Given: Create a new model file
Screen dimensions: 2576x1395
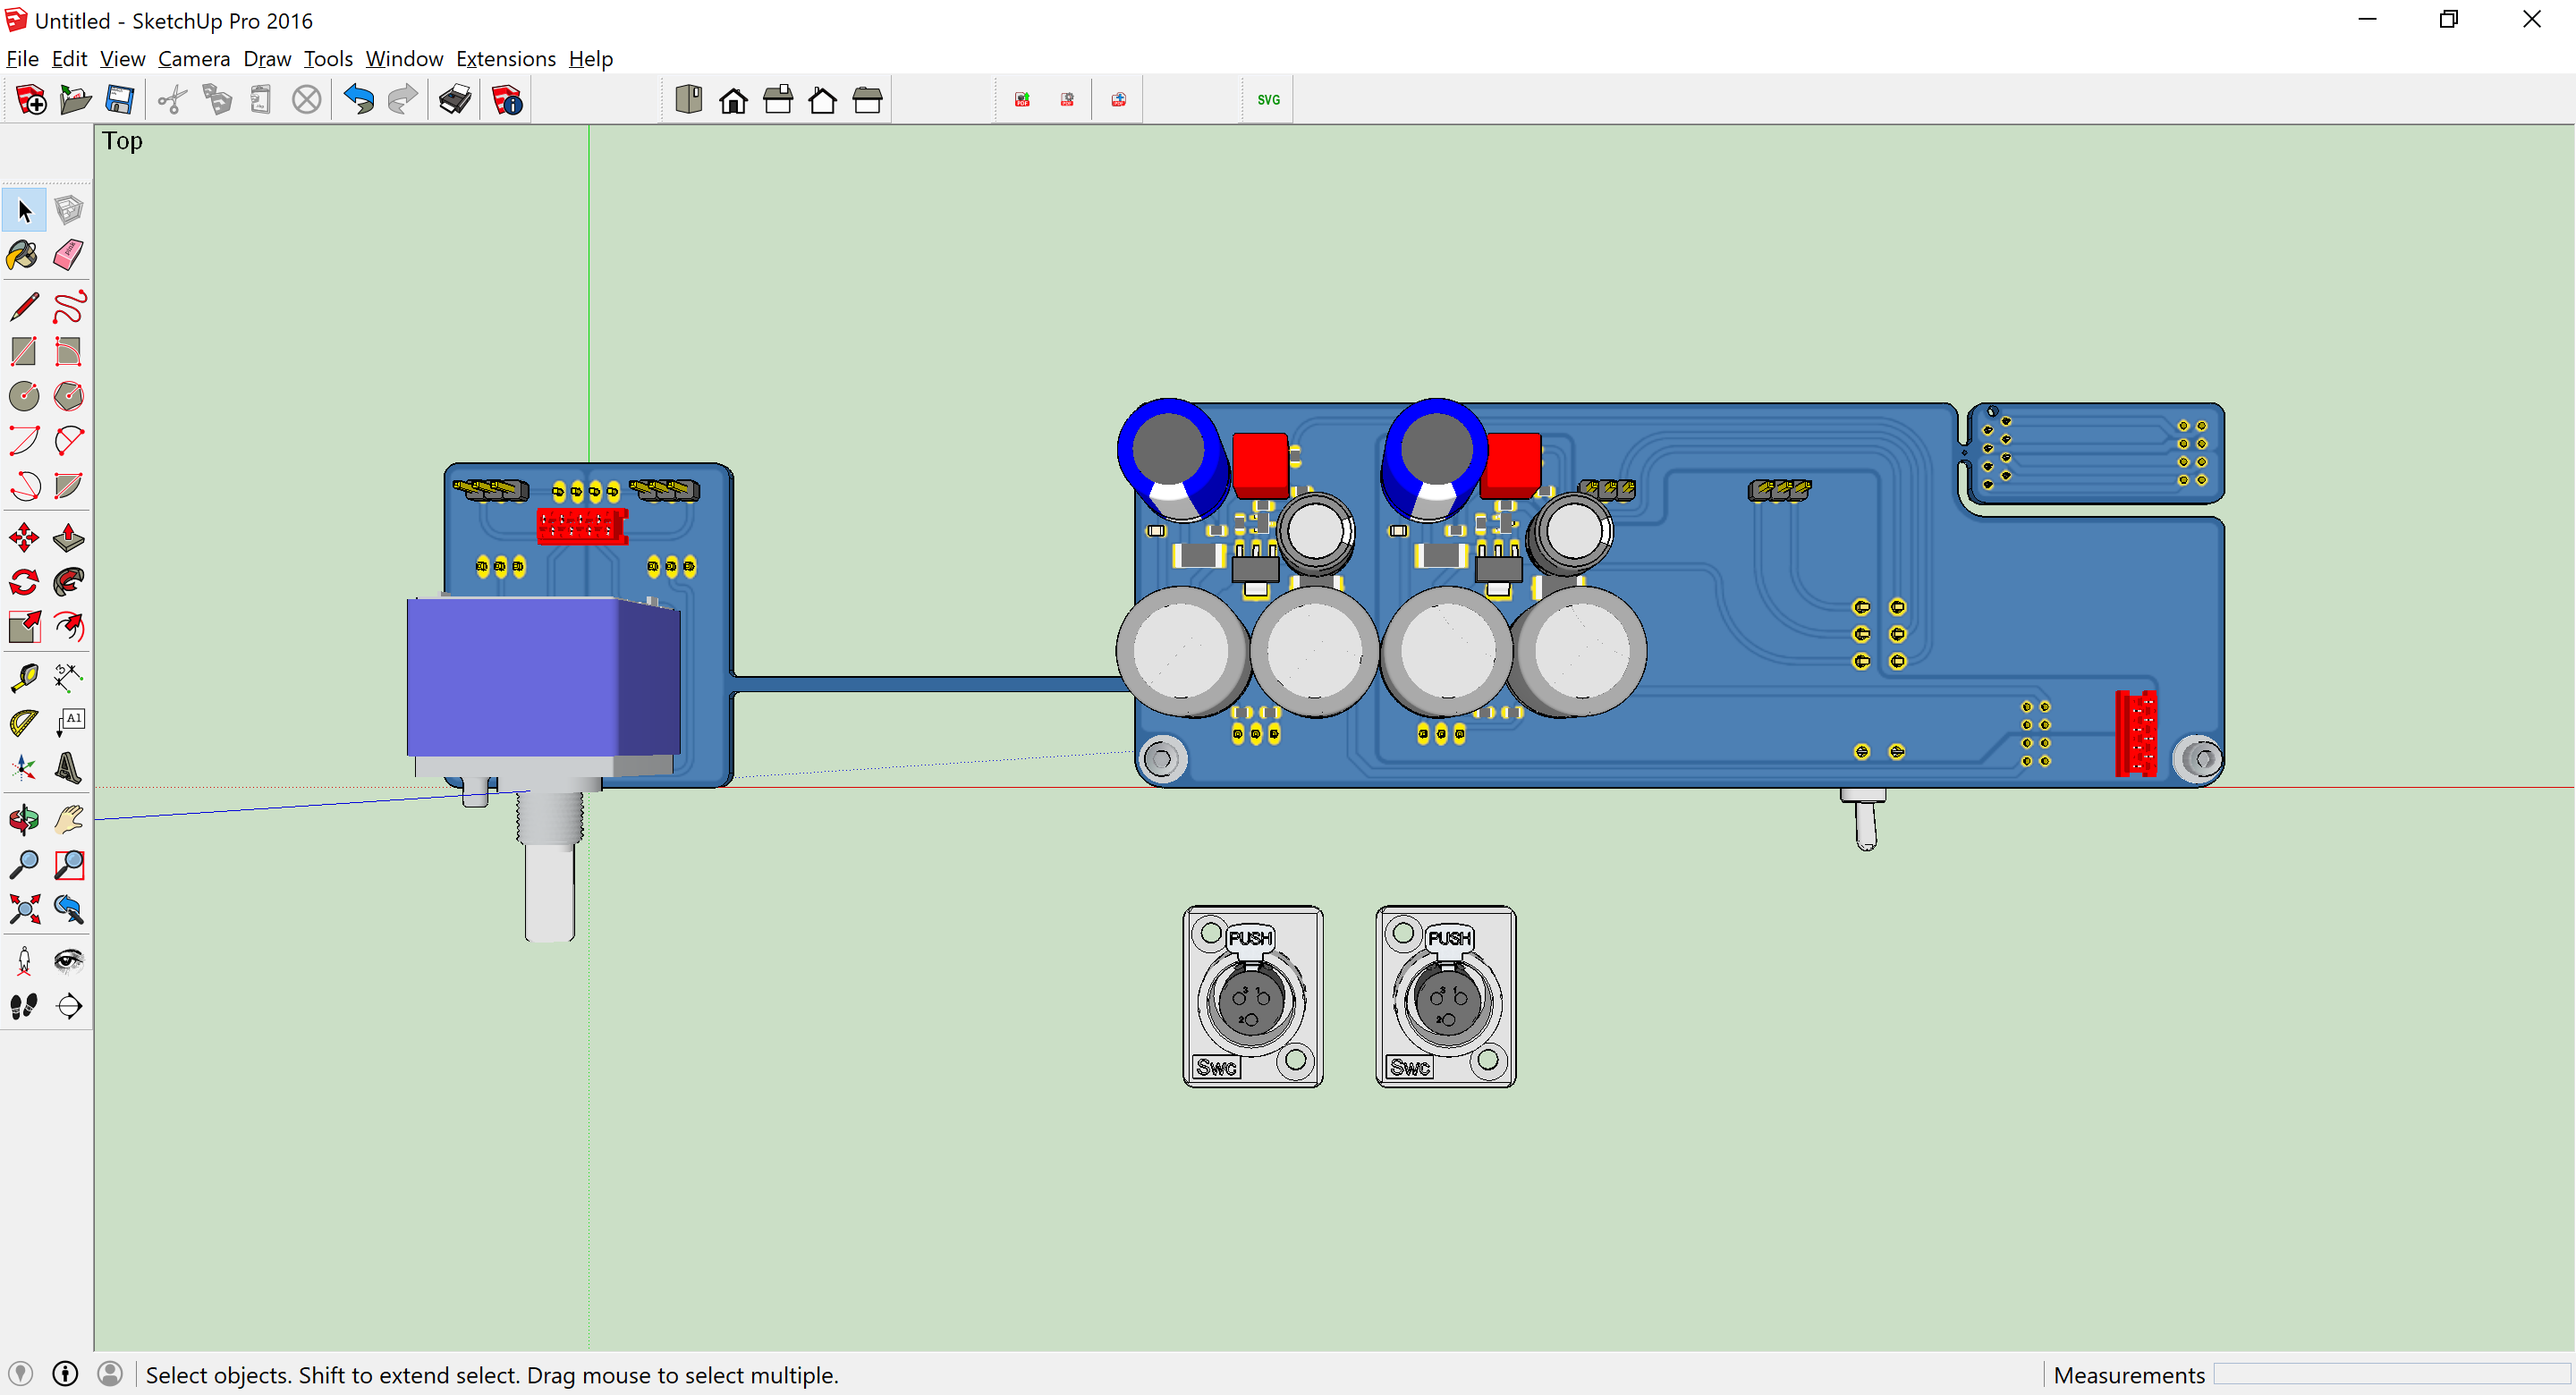Looking at the screenshot, I should click(31, 100).
